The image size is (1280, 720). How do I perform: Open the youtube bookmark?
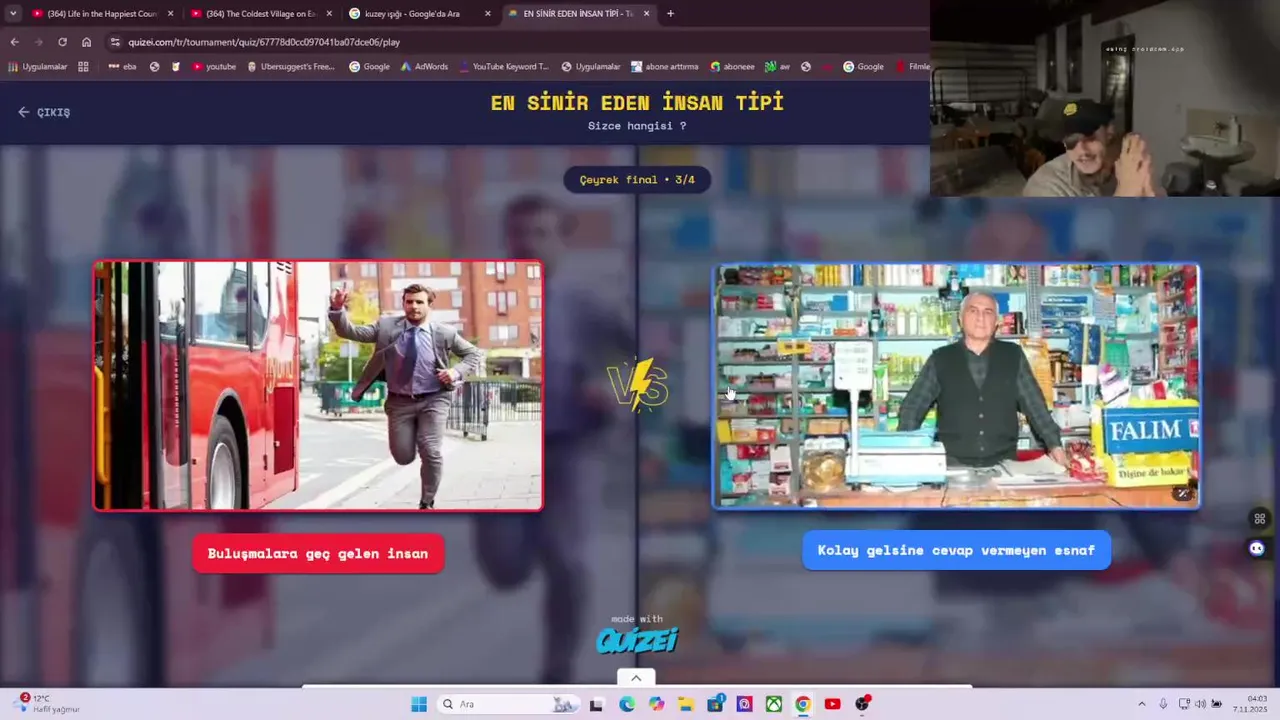214,67
